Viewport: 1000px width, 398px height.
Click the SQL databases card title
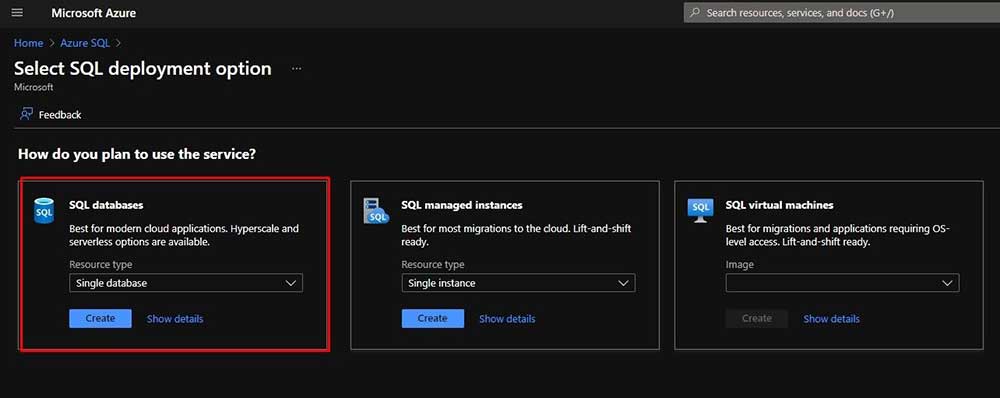[x=106, y=205]
